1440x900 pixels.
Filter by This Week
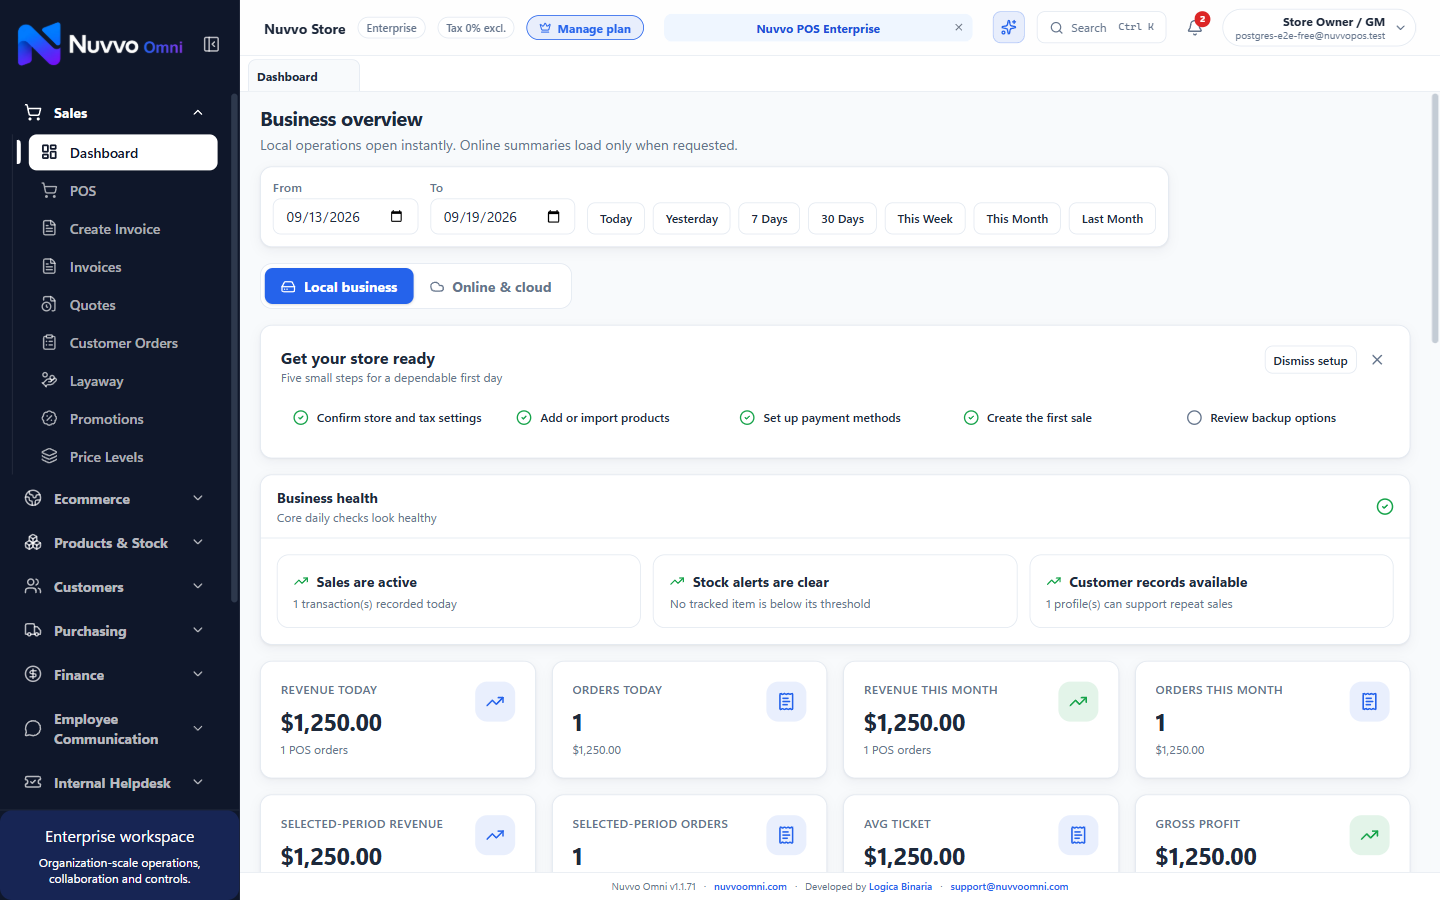pos(925,219)
